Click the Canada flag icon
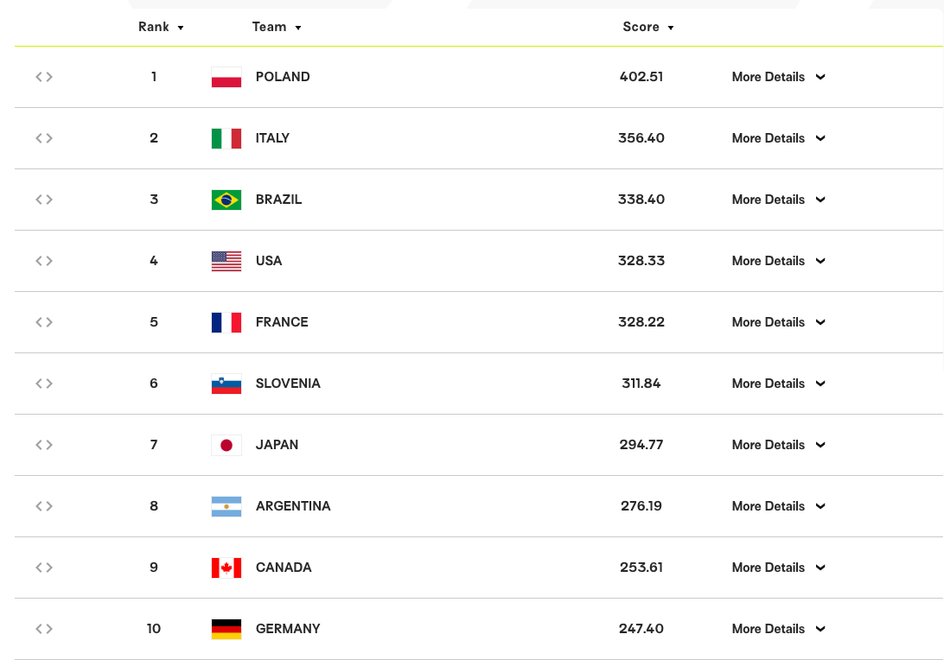944x666 pixels. click(x=226, y=568)
